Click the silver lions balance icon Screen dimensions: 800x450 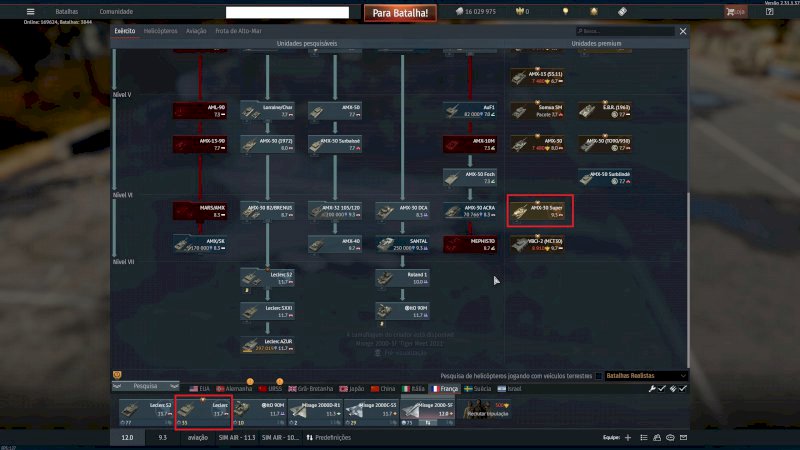click(459, 11)
